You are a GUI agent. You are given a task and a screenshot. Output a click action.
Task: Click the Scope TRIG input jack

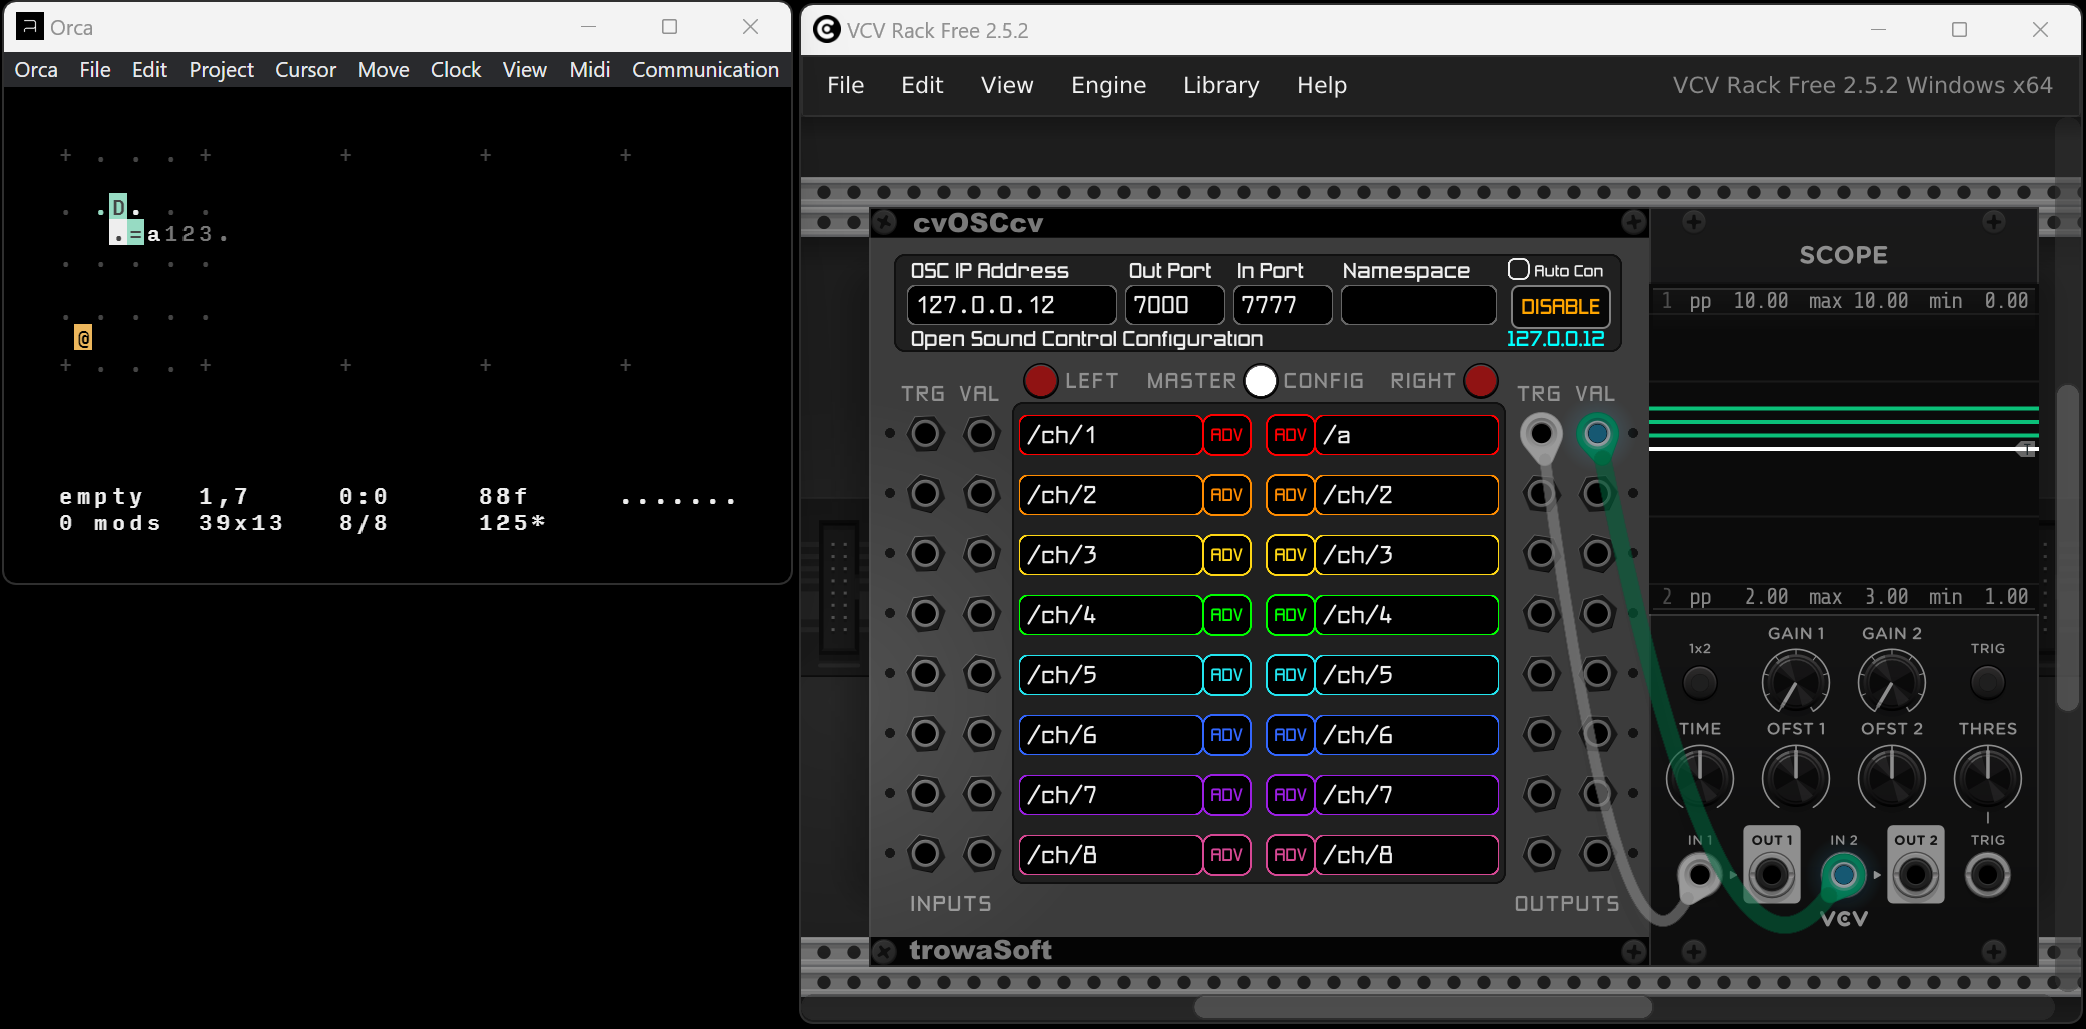pyautogui.click(x=1987, y=876)
